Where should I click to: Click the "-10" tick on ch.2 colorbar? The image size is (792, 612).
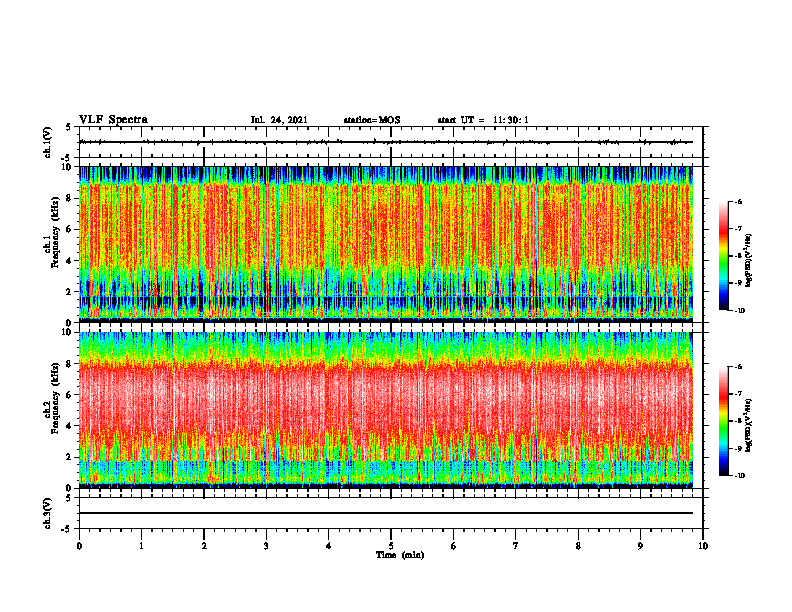(x=739, y=476)
